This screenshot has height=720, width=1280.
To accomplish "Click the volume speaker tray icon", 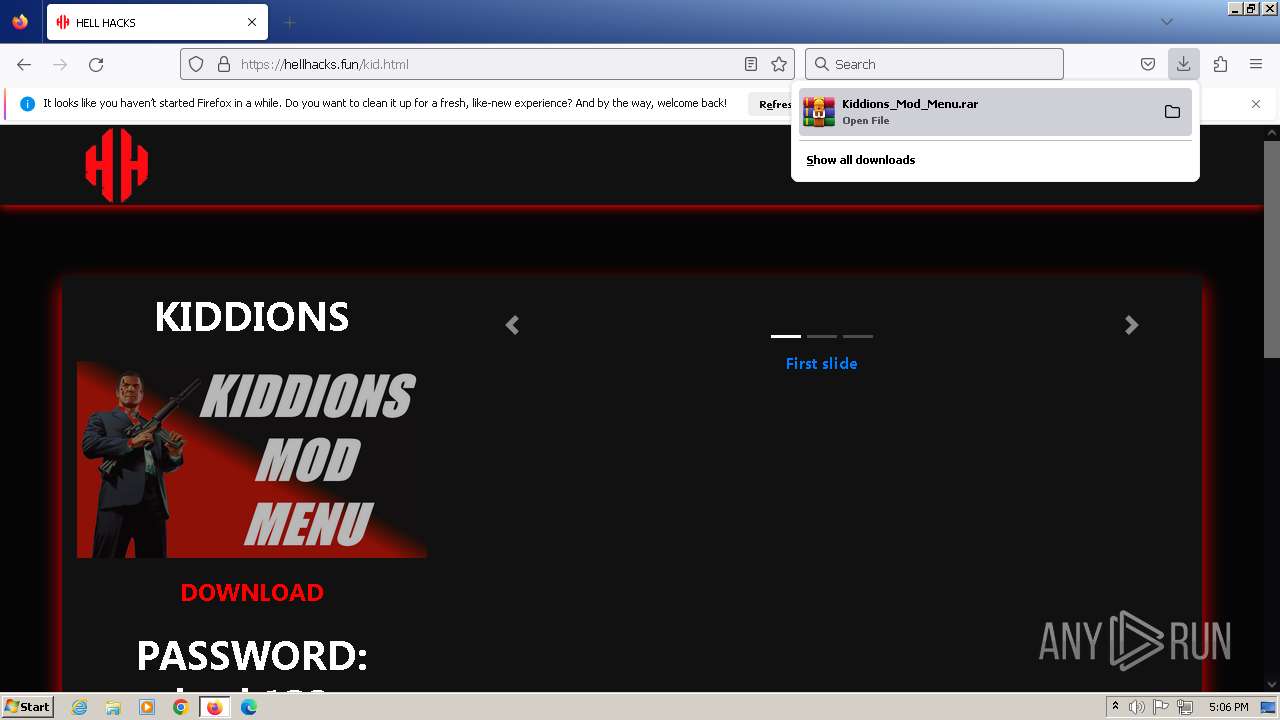I will (x=1137, y=707).
